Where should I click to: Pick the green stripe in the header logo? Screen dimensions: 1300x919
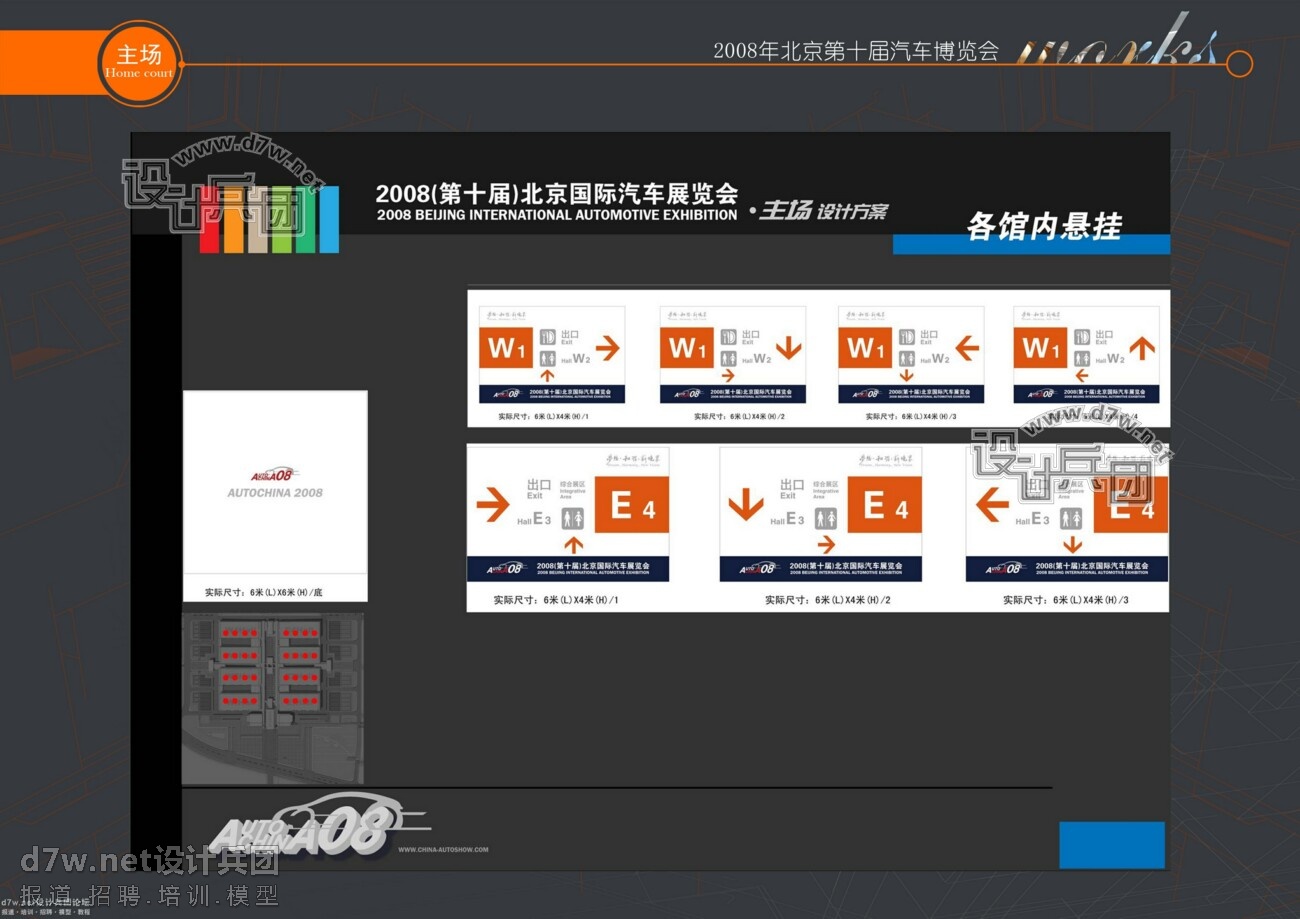(x=282, y=220)
